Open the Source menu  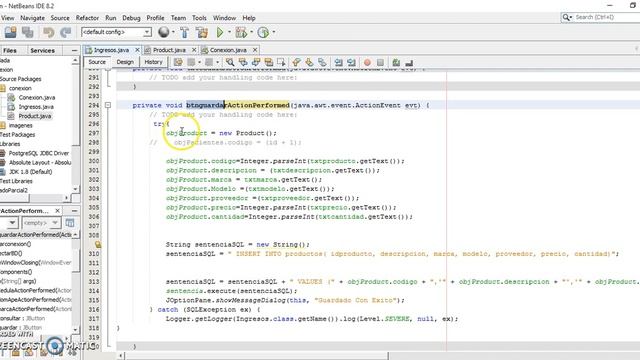click(x=60, y=18)
